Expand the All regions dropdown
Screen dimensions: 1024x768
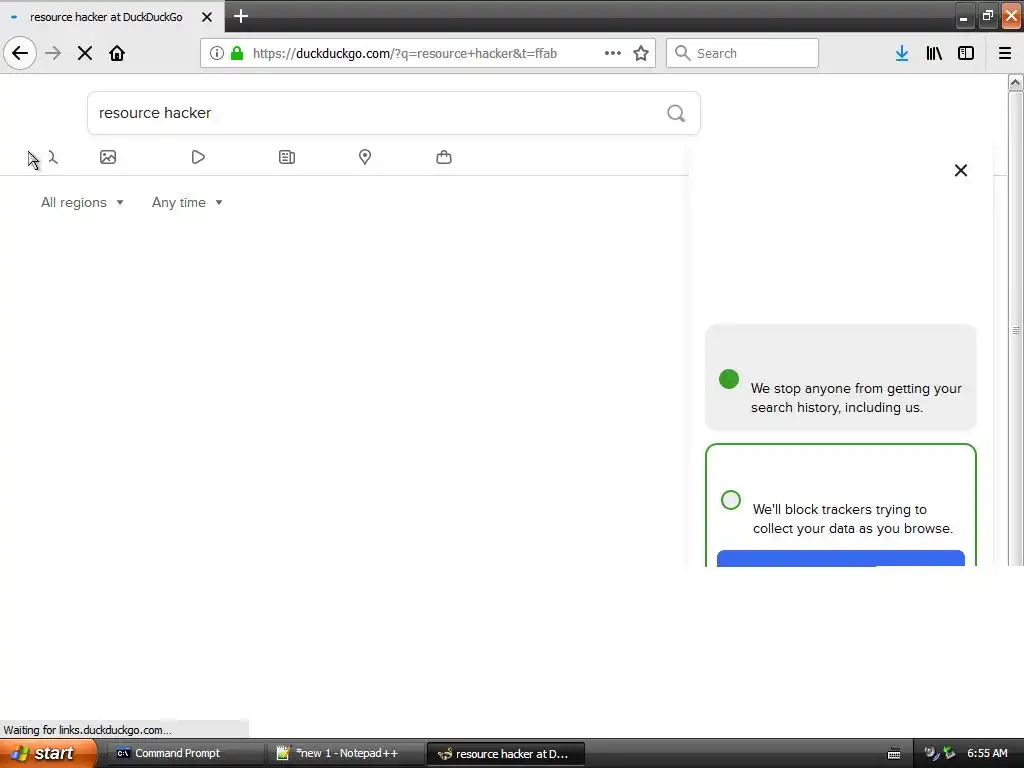point(82,202)
